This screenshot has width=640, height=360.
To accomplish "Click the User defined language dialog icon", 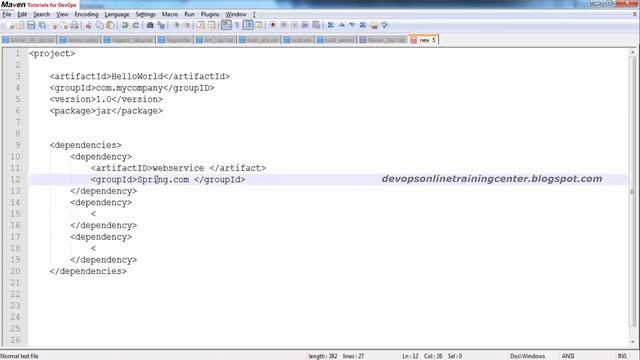I will click(x=258, y=25).
